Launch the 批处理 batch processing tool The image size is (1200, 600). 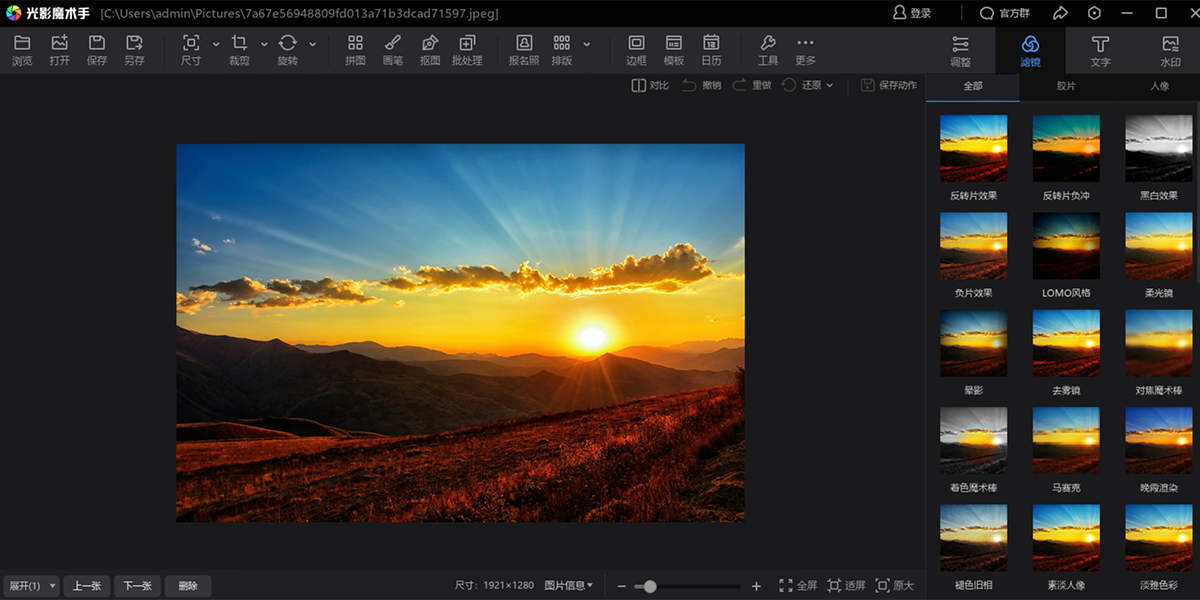click(467, 50)
